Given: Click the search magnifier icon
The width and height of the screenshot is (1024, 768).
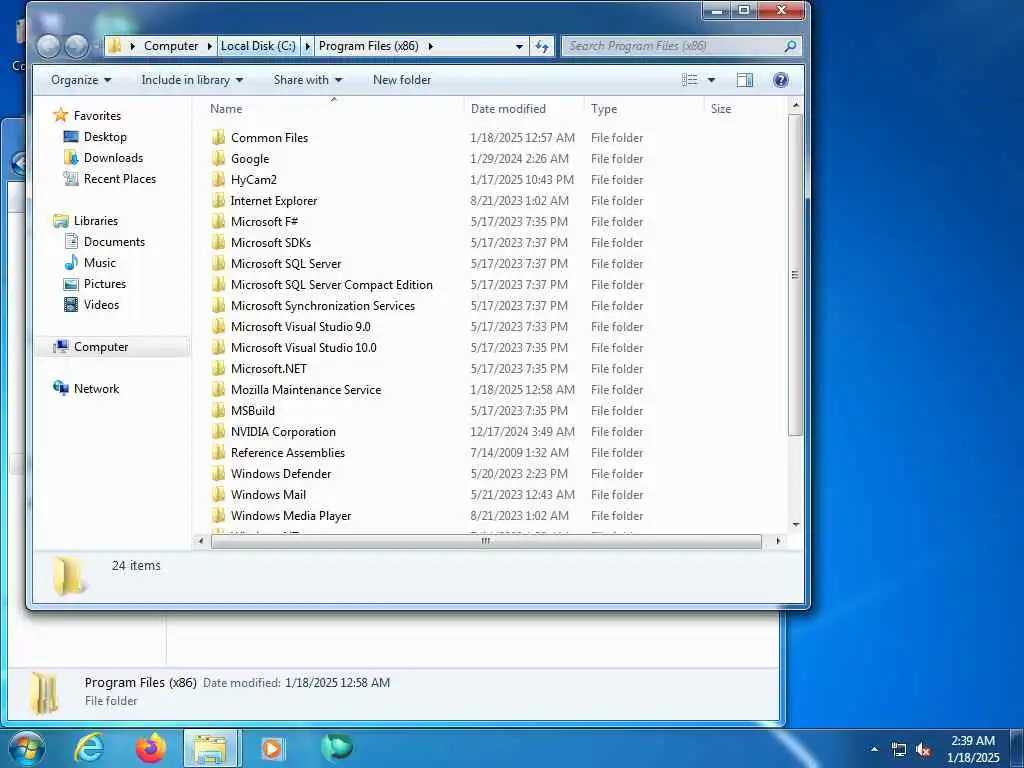Looking at the screenshot, I should click(x=790, y=46).
